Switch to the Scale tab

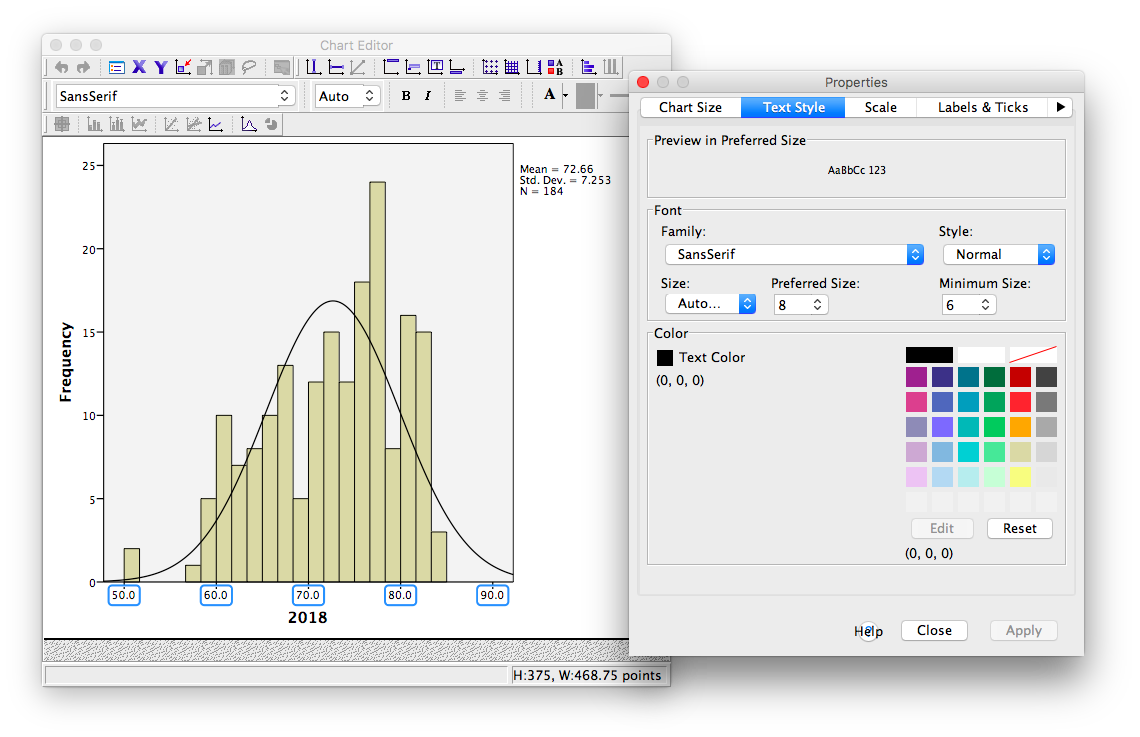click(x=880, y=108)
